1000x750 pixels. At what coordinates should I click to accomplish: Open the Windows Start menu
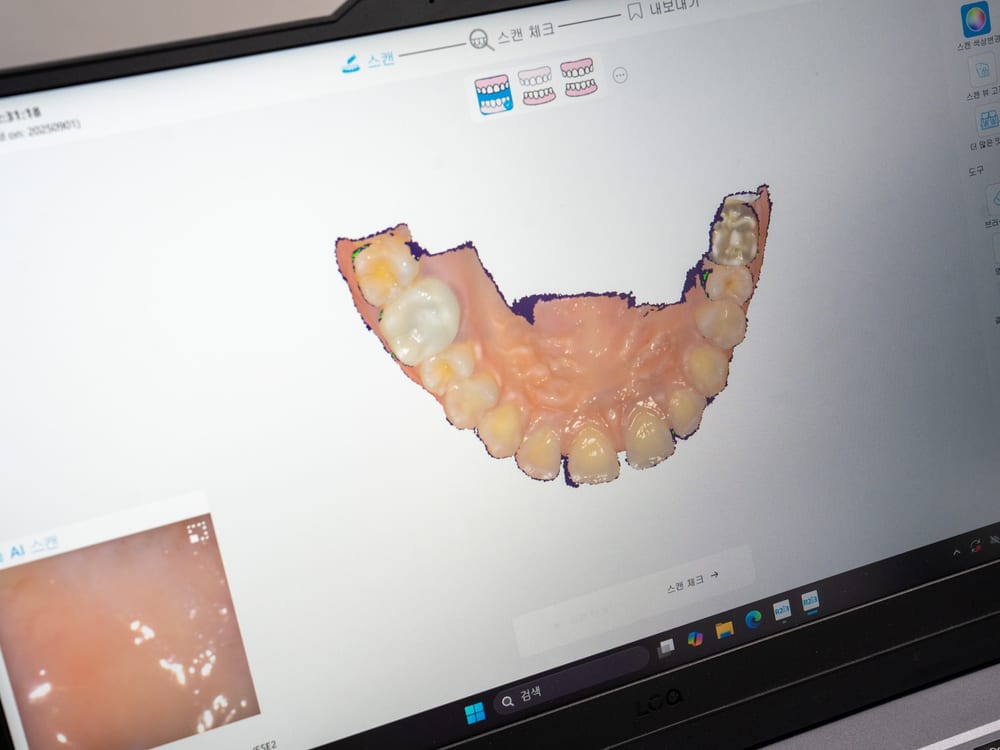(x=474, y=713)
